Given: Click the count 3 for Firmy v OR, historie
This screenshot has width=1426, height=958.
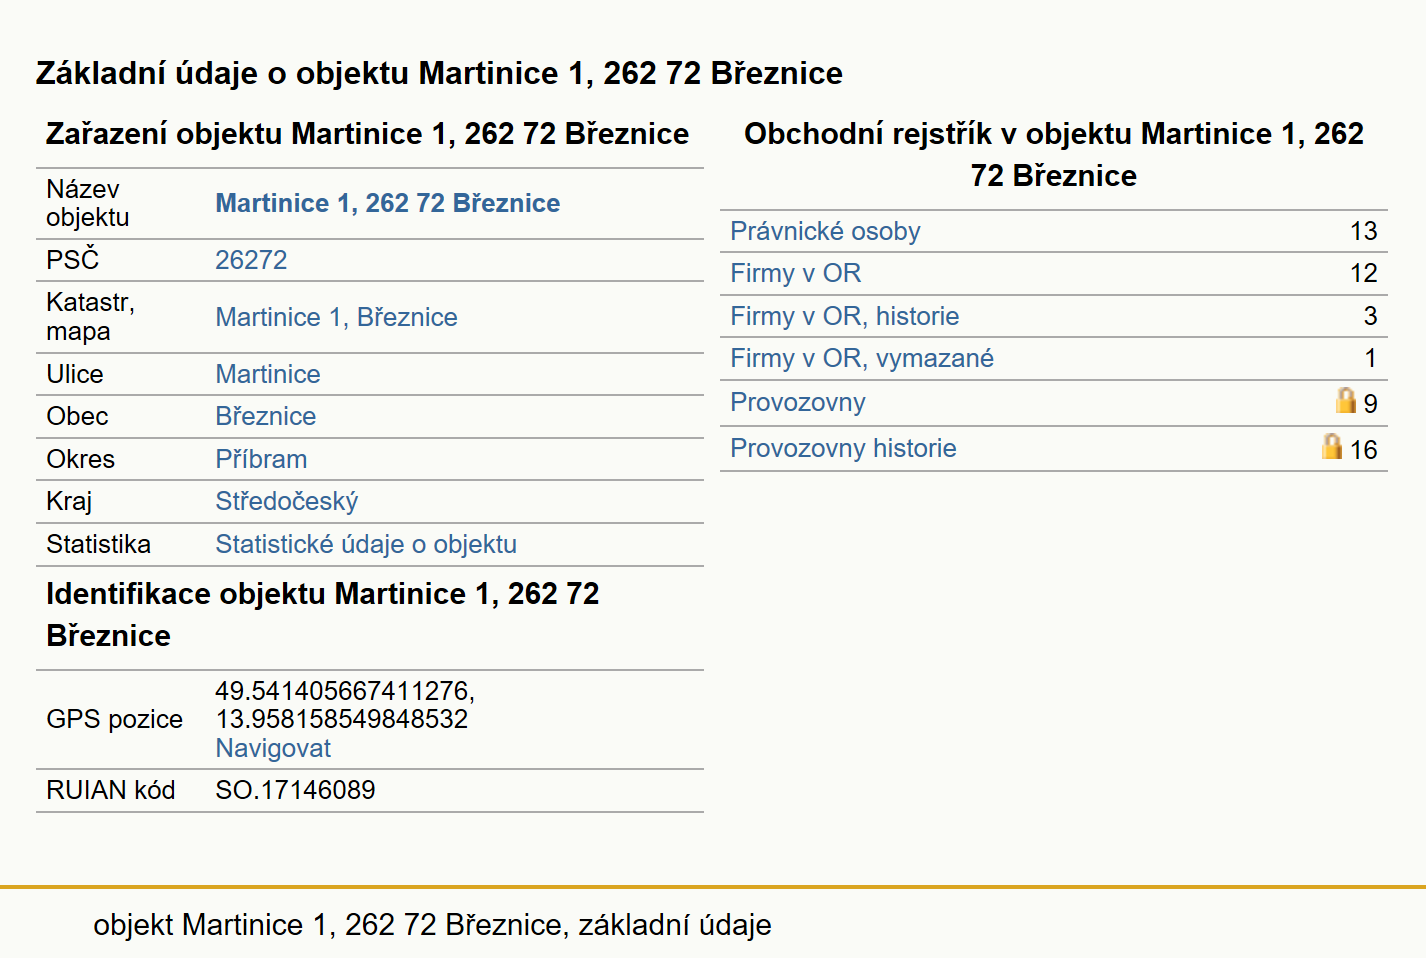Looking at the screenshot, I should [x=1370, y=316].
